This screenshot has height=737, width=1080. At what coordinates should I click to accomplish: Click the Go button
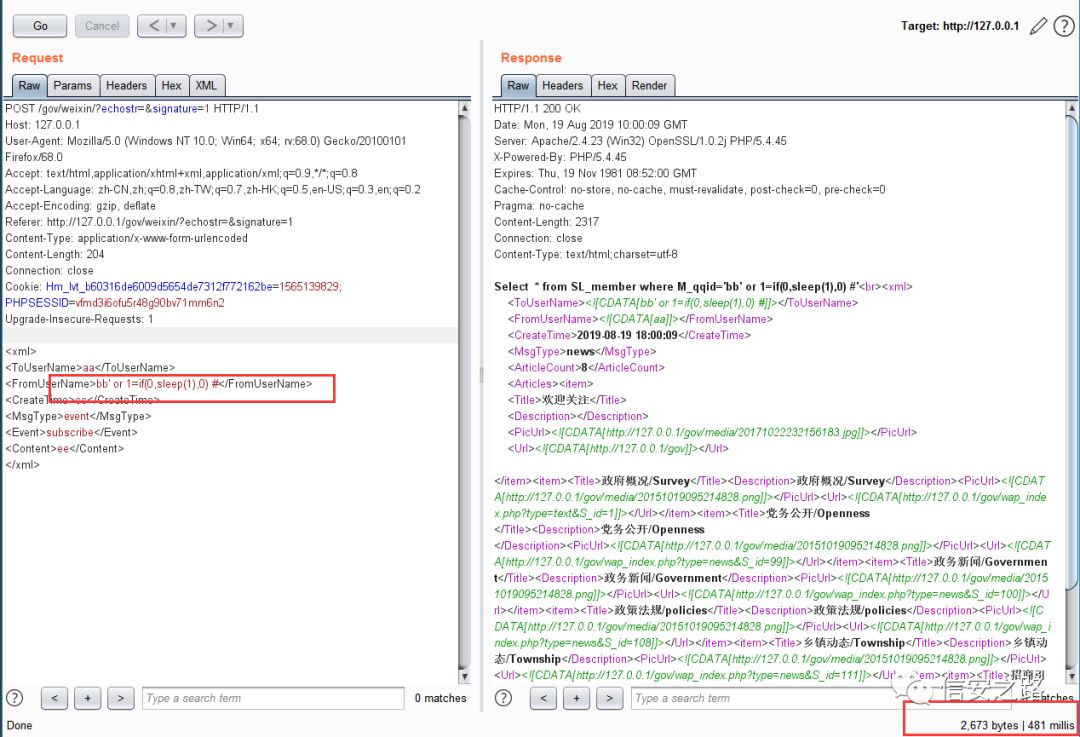point(40,26)
